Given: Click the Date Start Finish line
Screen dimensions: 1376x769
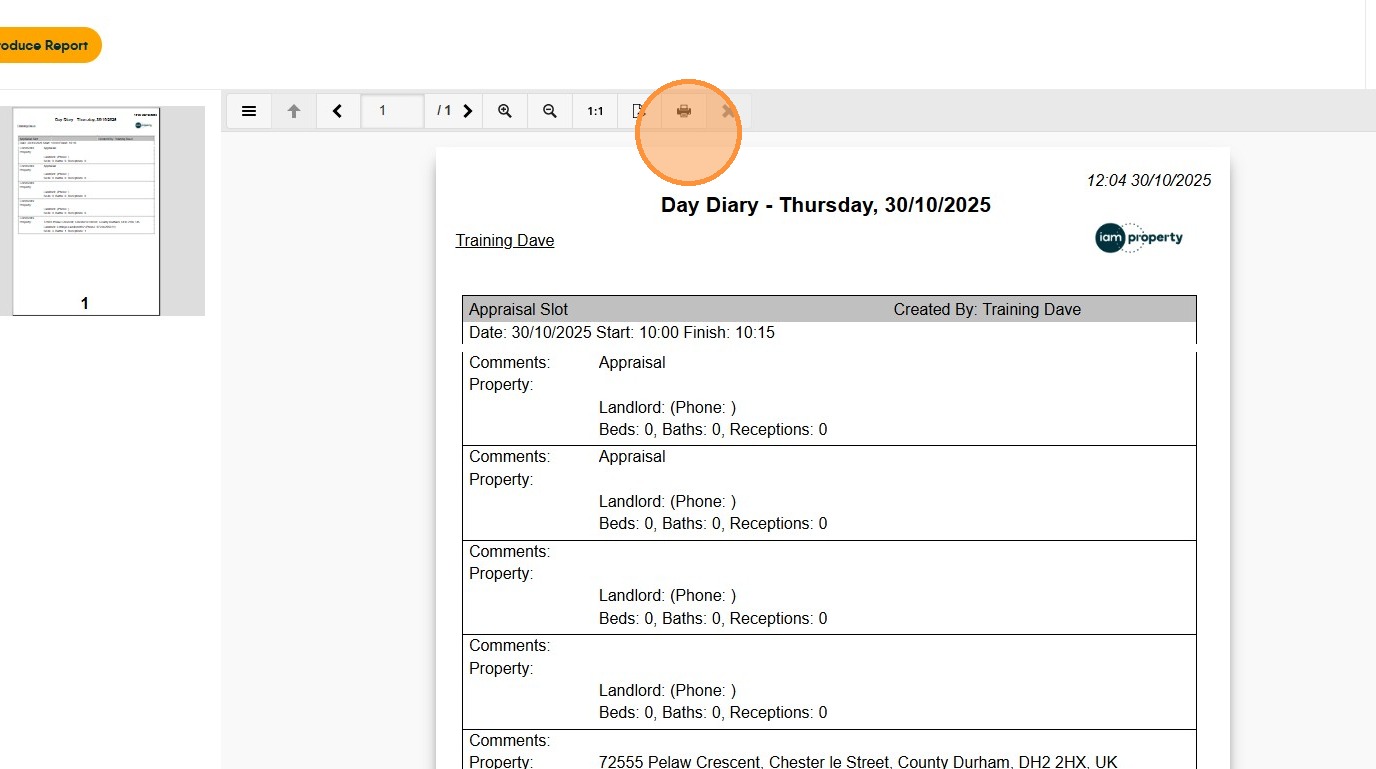Looking at the screenshot, I should [x=622, y=332].
